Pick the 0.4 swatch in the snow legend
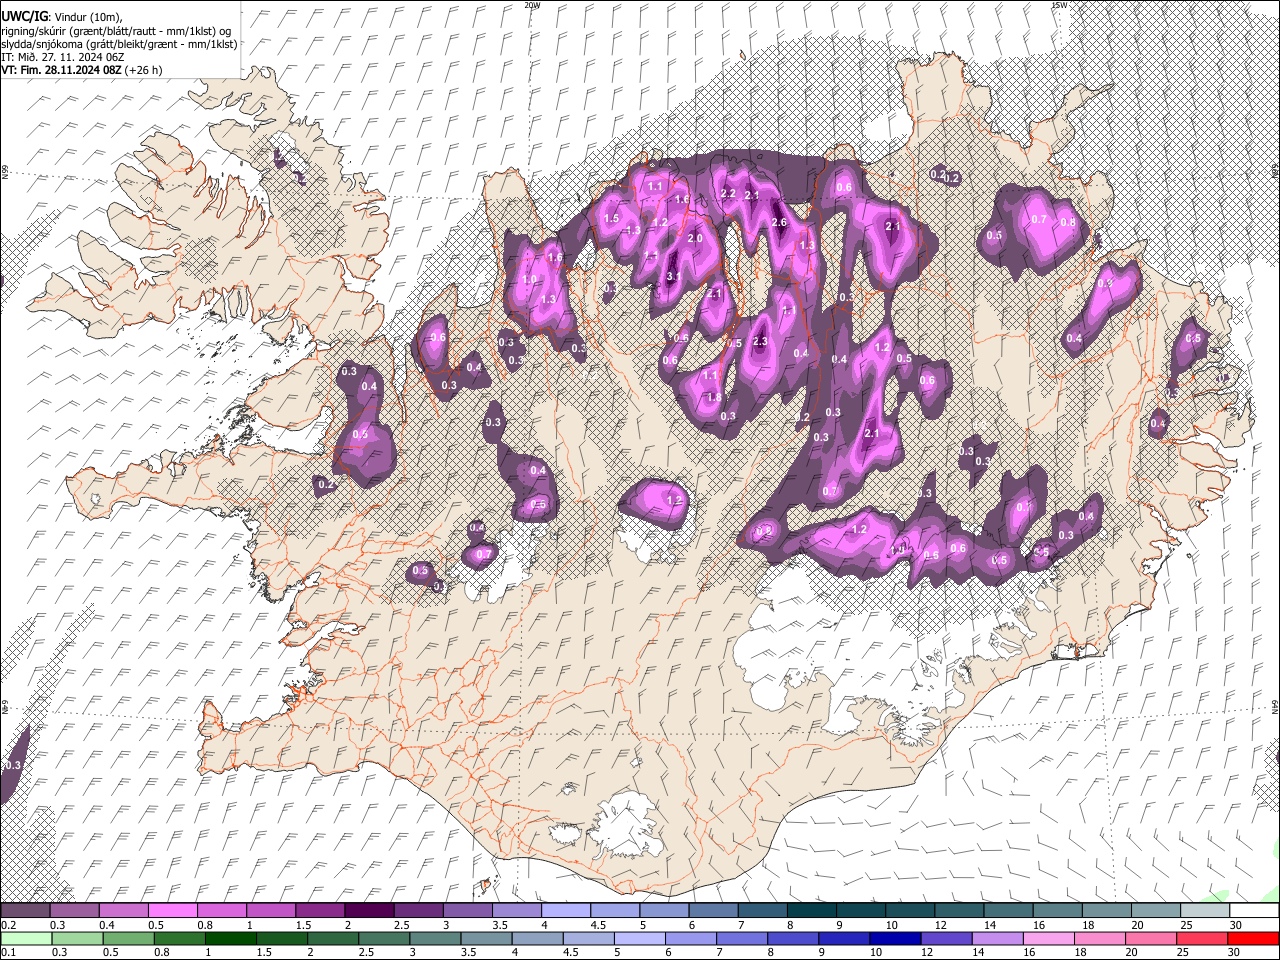This screenshot has height=960, width=1280. (x=124, y=910)
